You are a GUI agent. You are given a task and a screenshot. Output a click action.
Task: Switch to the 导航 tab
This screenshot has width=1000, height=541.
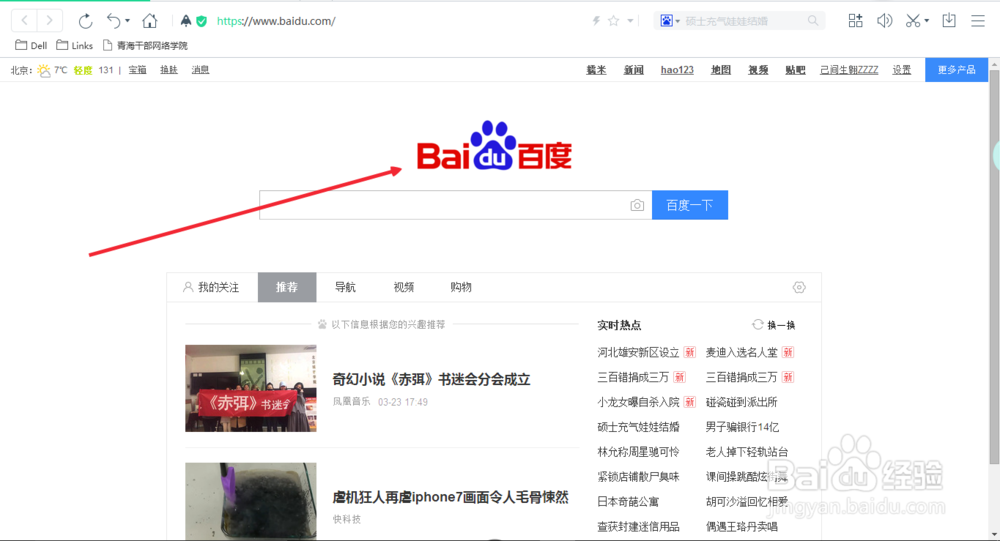coord(345,287)
